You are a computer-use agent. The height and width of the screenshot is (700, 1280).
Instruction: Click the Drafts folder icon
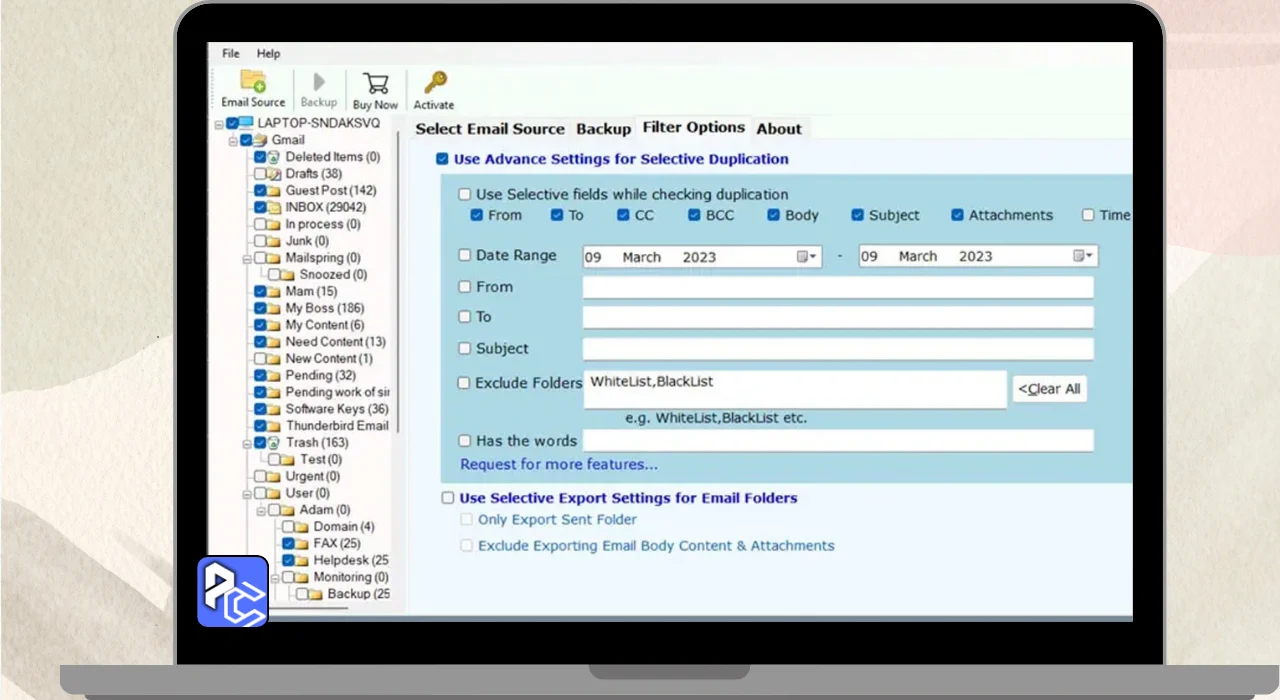point(274,174)
